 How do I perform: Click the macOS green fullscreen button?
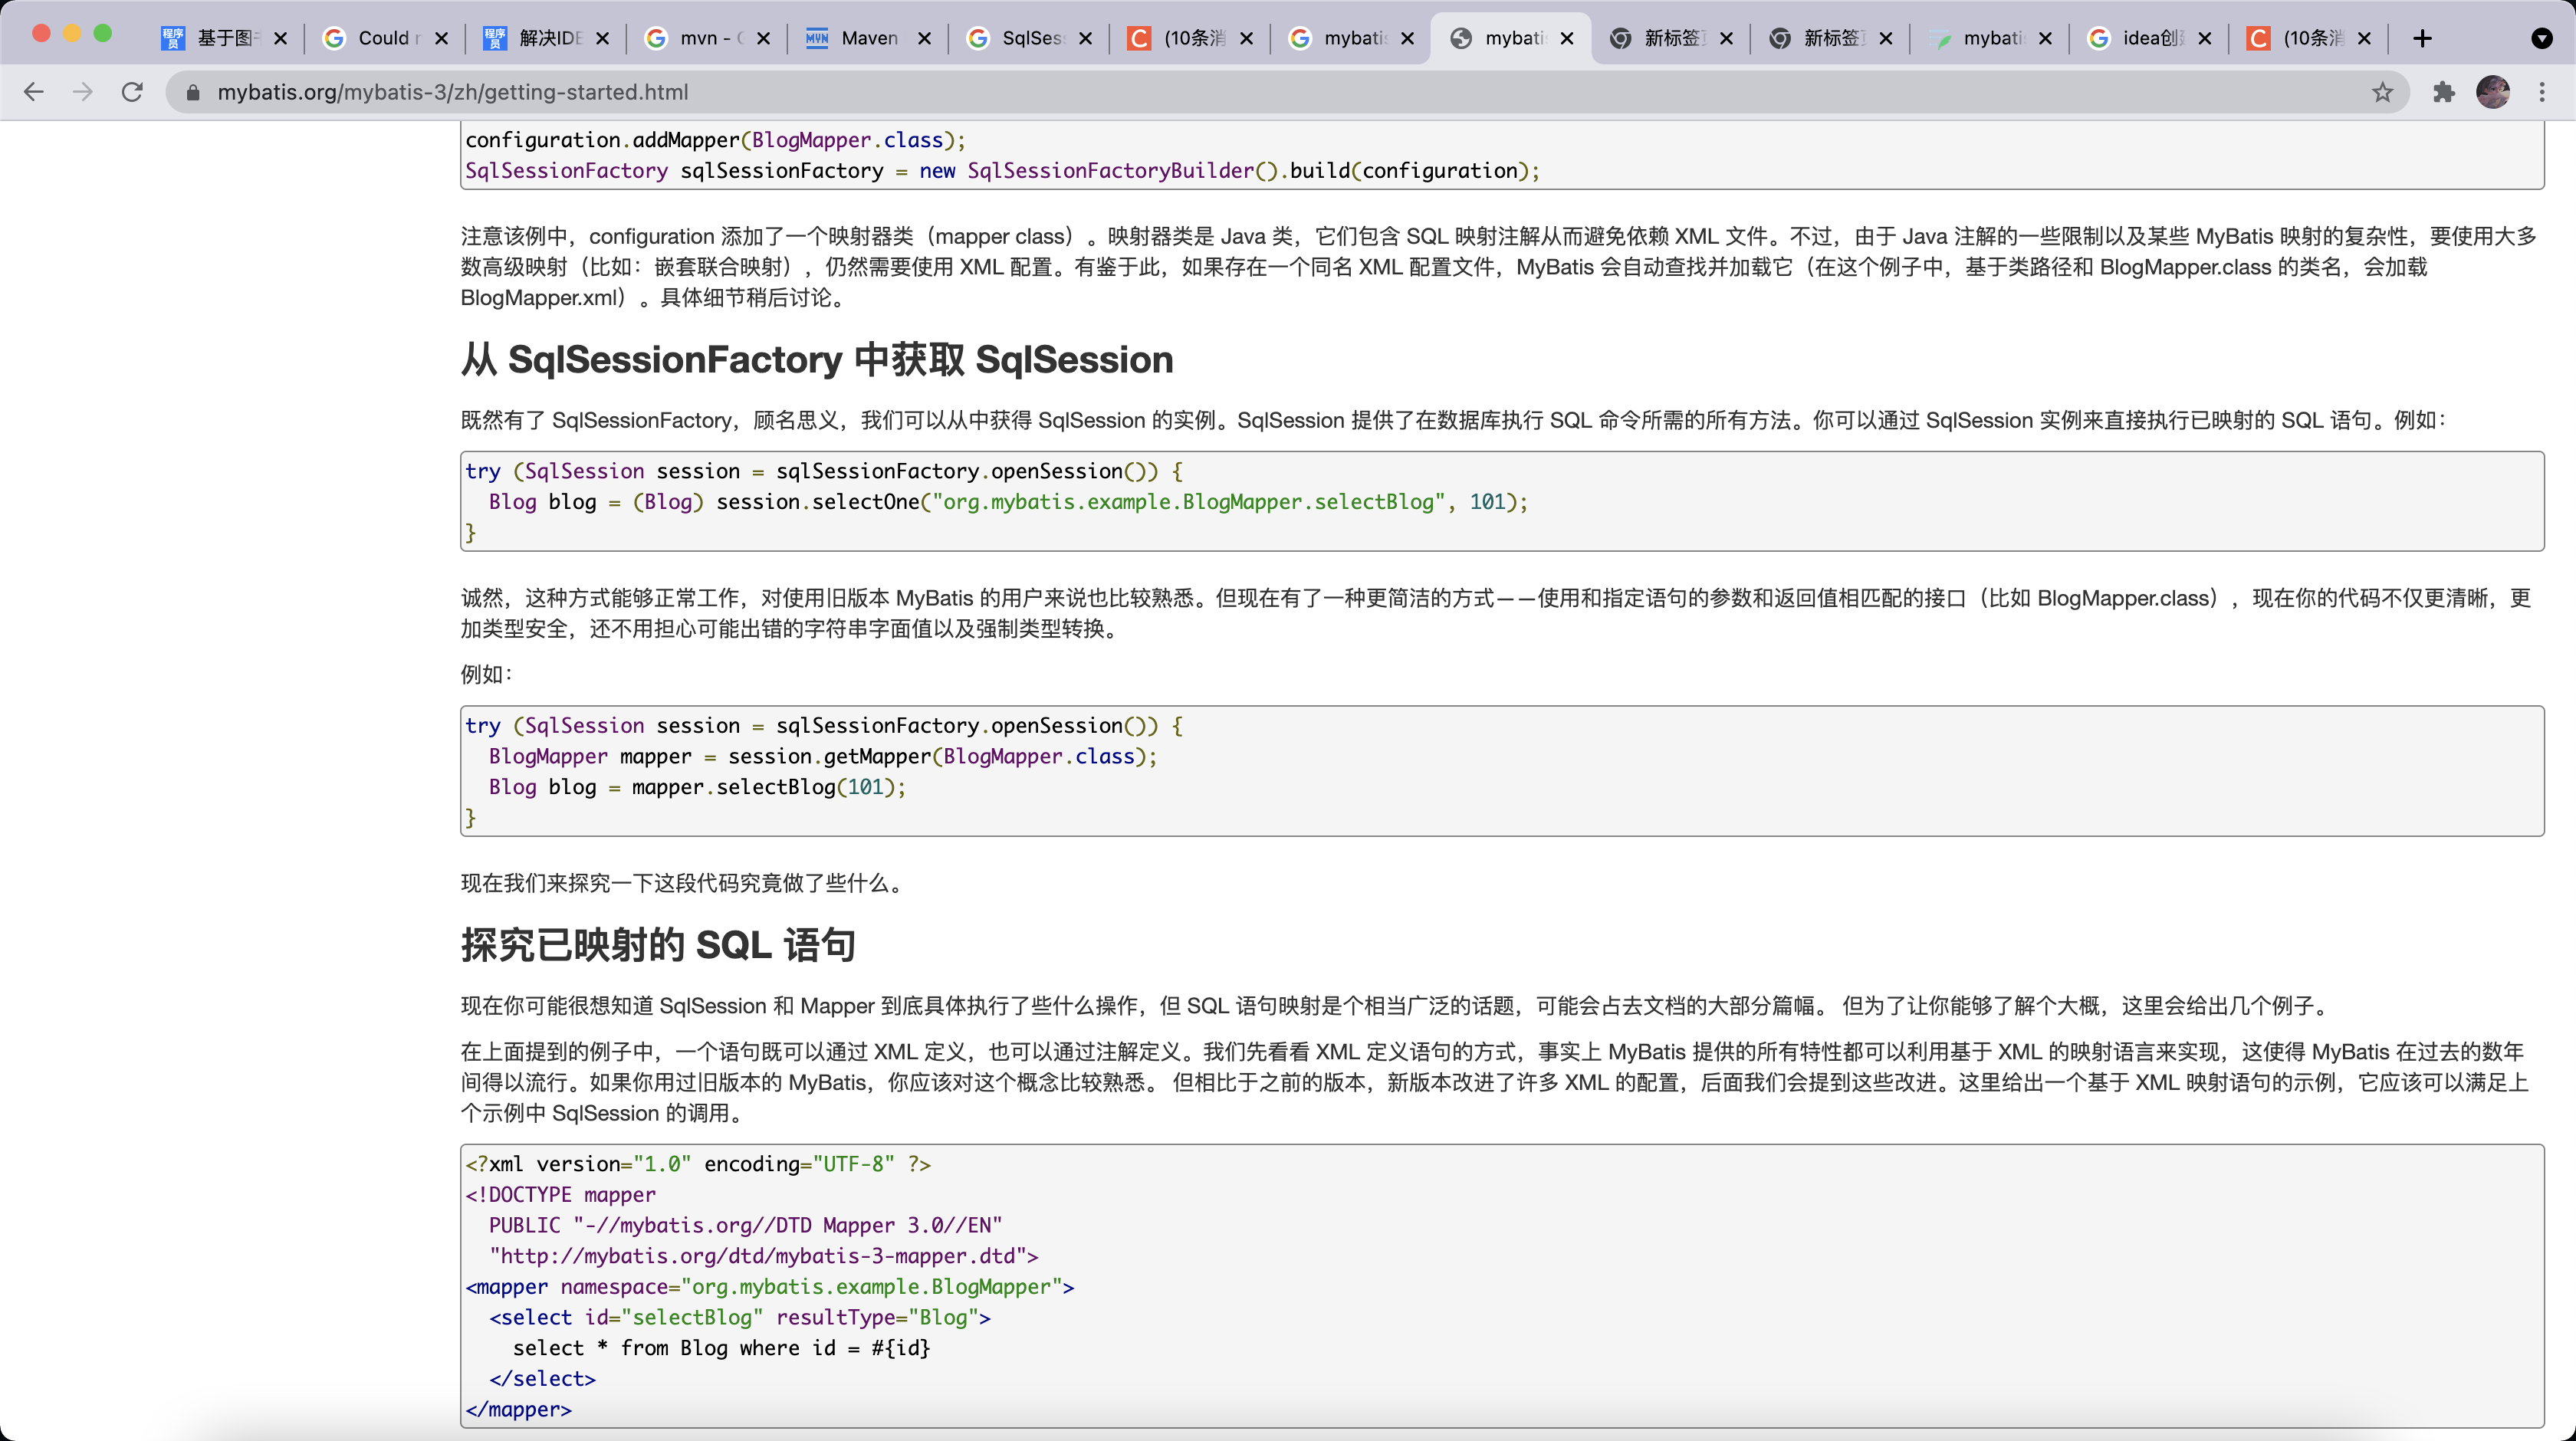coord(102,33)
